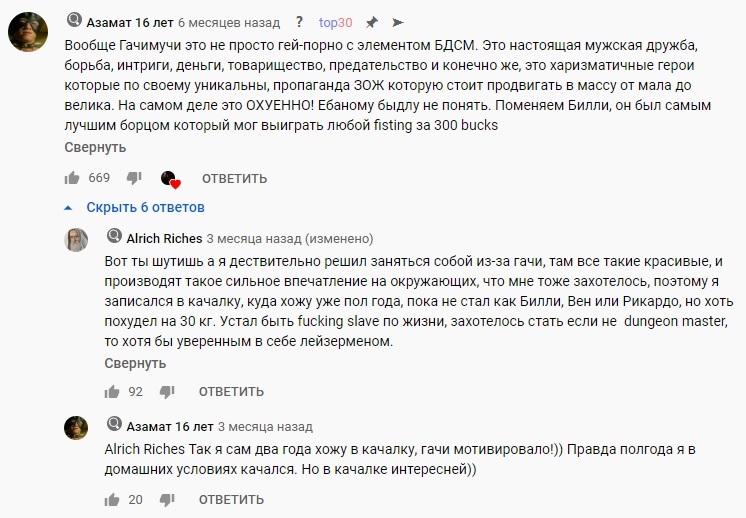Open Alrich Riches' channel via username

(164, 239)
